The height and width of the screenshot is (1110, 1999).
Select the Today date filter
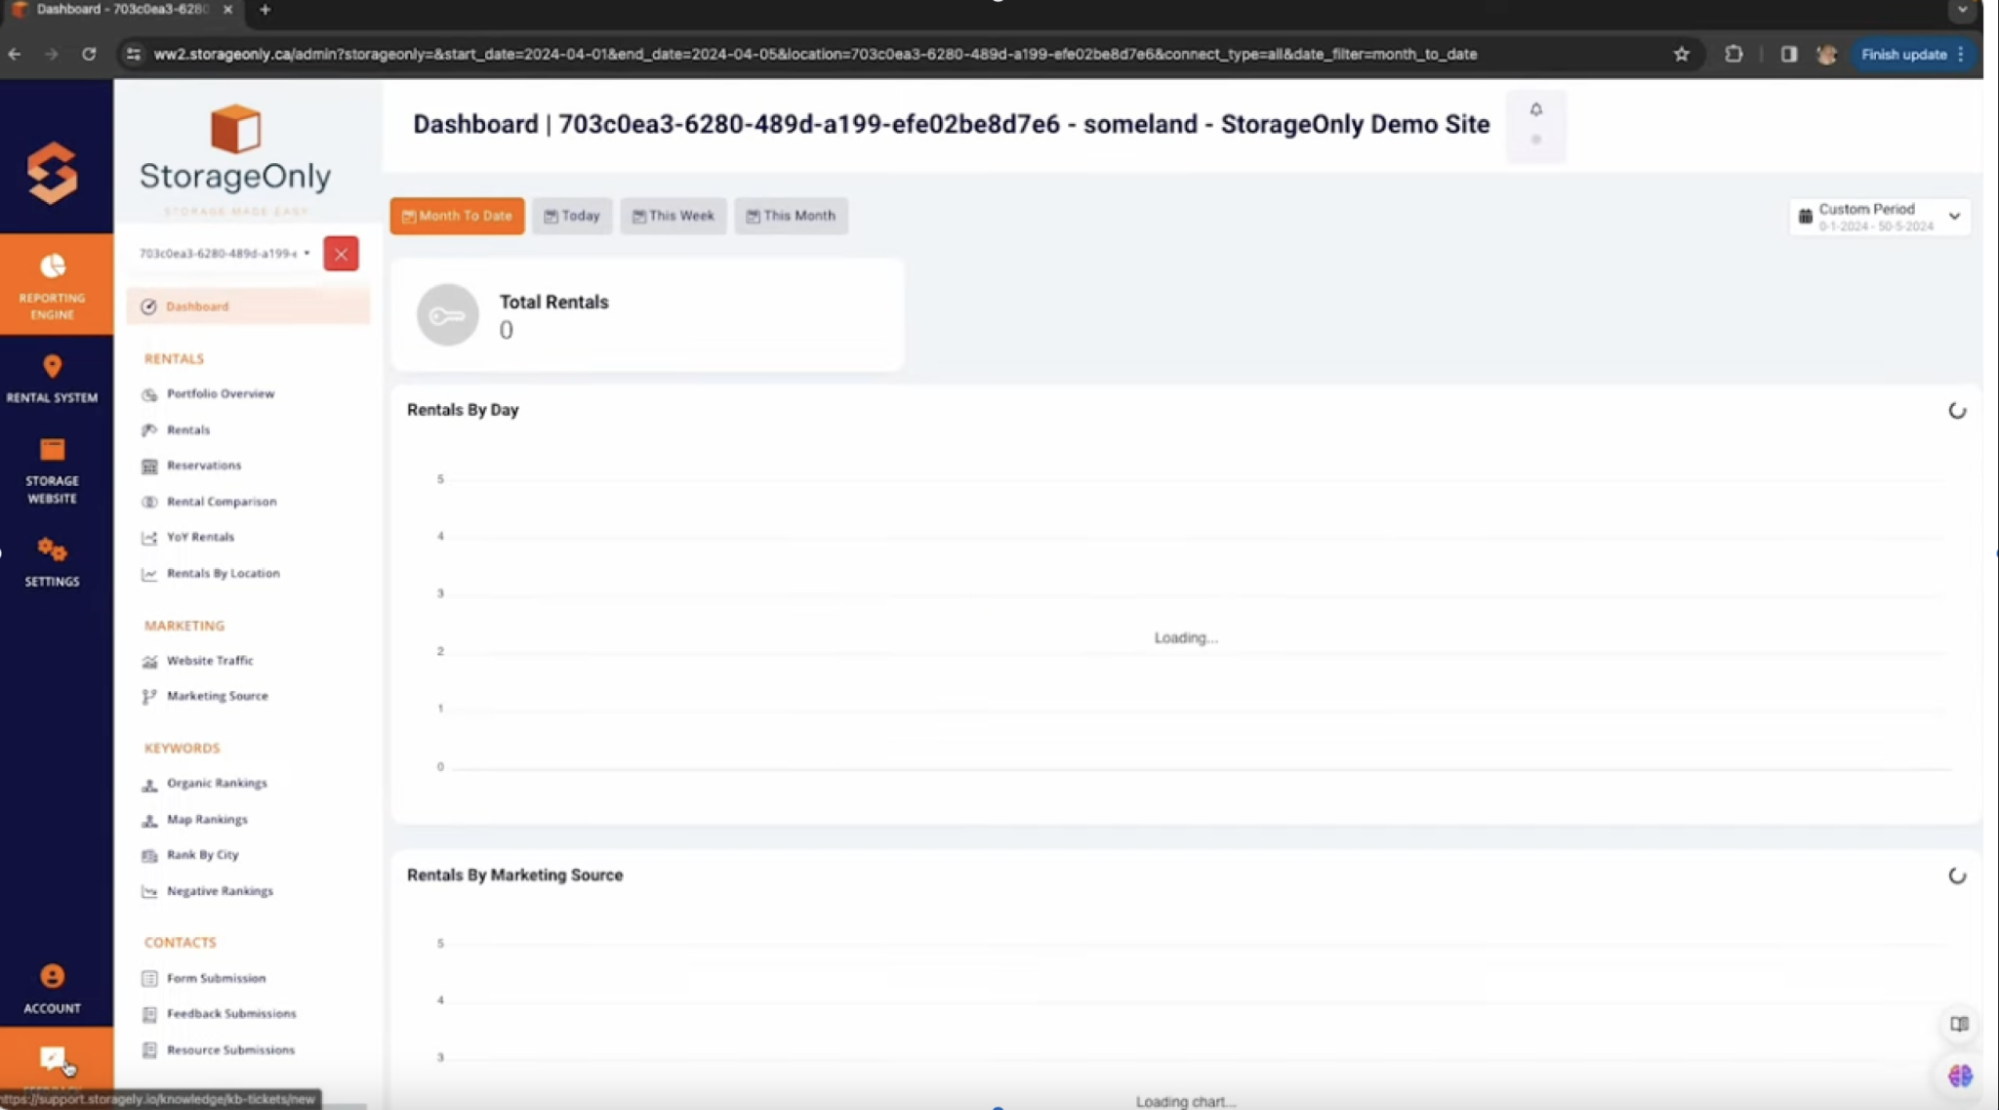[572, 216]
